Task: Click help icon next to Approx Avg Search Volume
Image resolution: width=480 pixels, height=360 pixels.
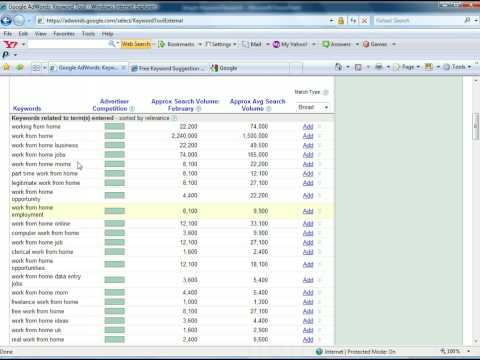Action: (269, 109)
